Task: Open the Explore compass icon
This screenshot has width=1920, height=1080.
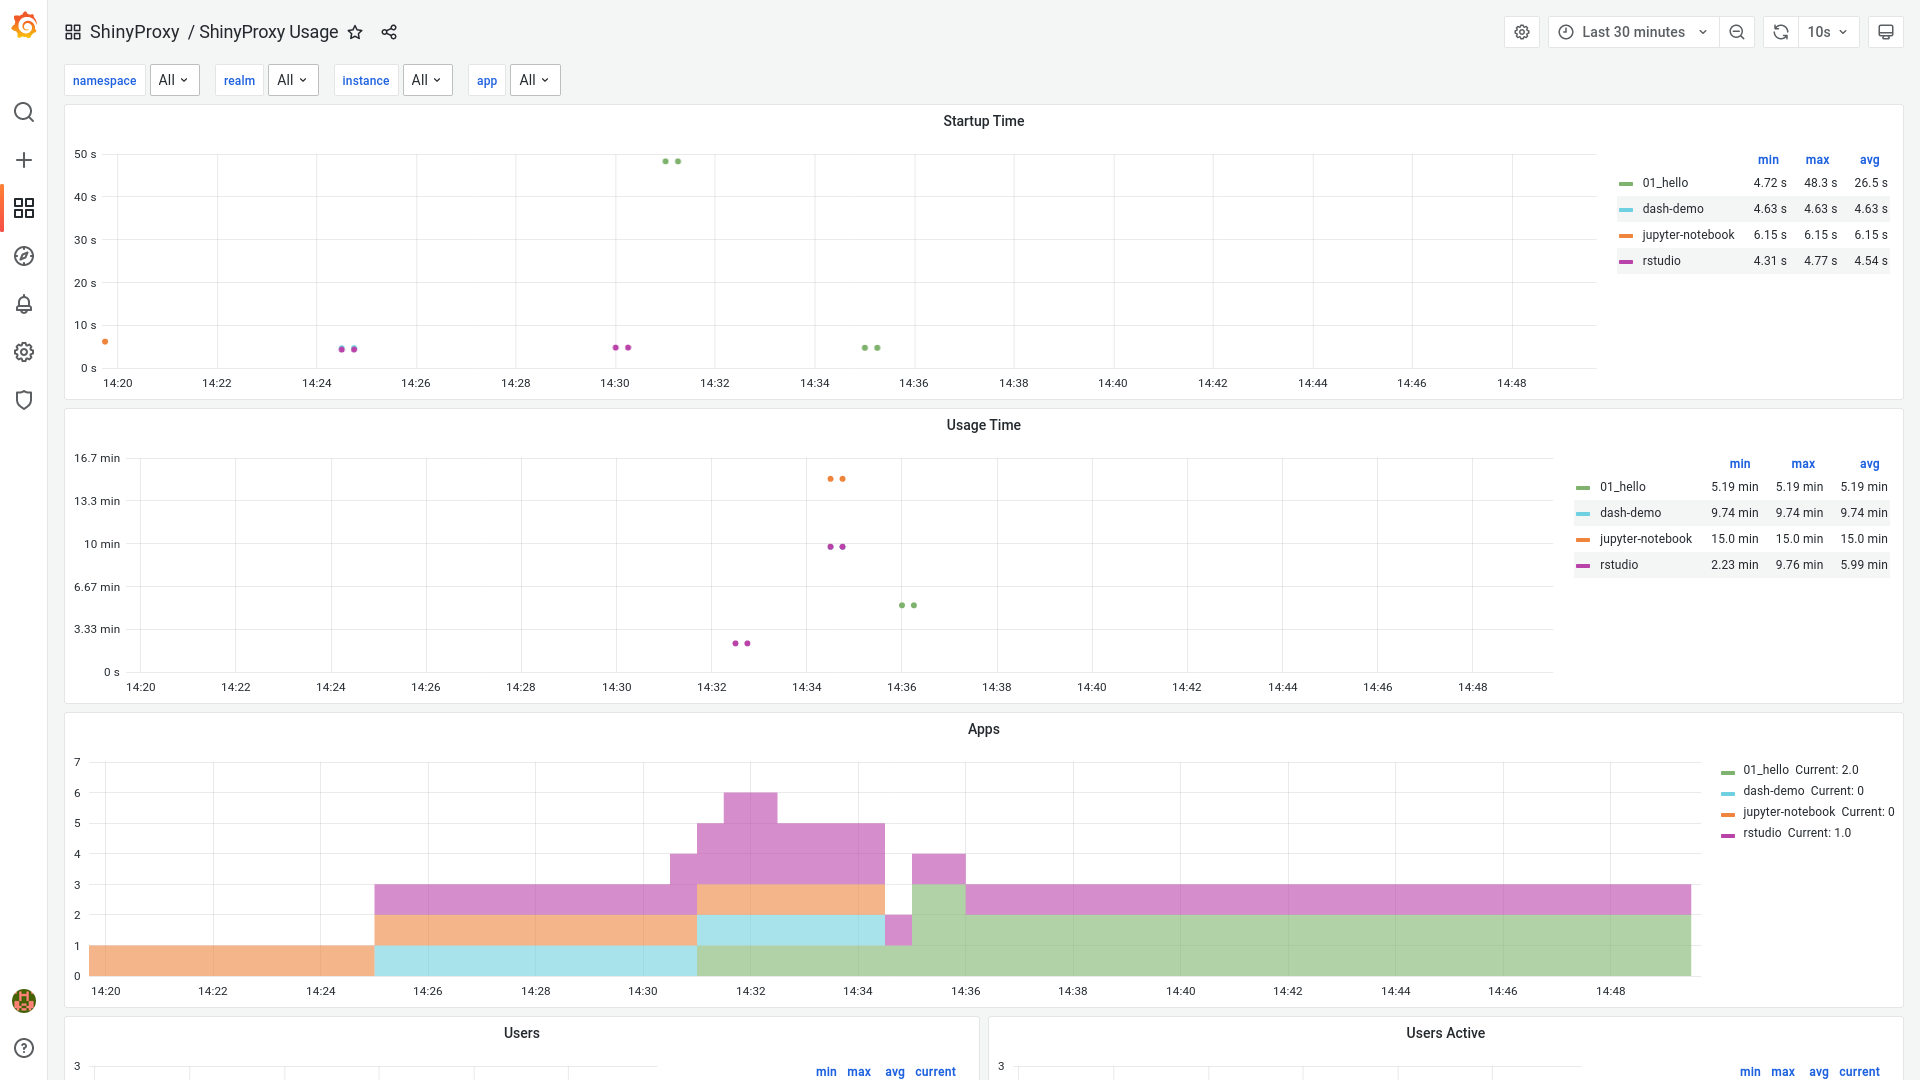Action: [24, 256]
